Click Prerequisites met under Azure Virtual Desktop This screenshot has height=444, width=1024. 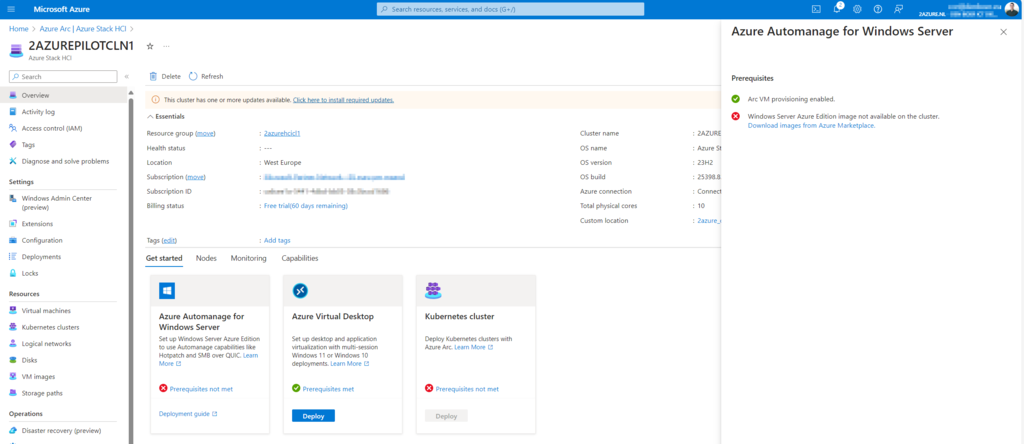tap(328, 388)
